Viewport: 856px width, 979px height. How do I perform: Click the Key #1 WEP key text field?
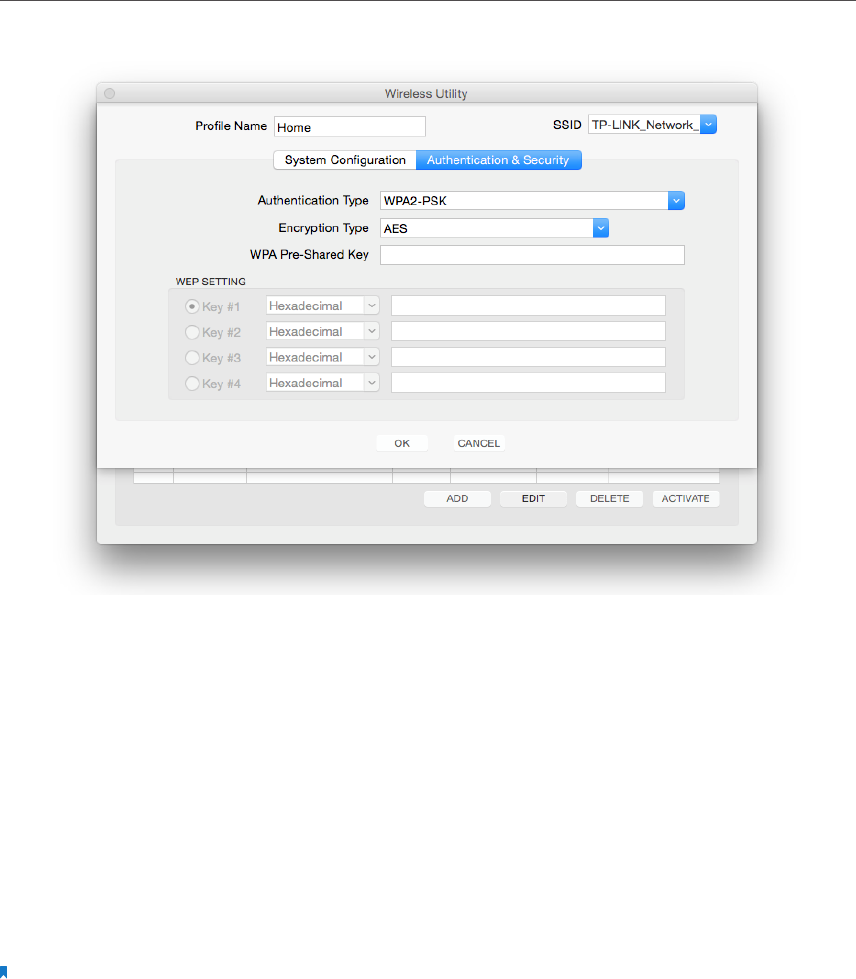[x=528, y=306]
